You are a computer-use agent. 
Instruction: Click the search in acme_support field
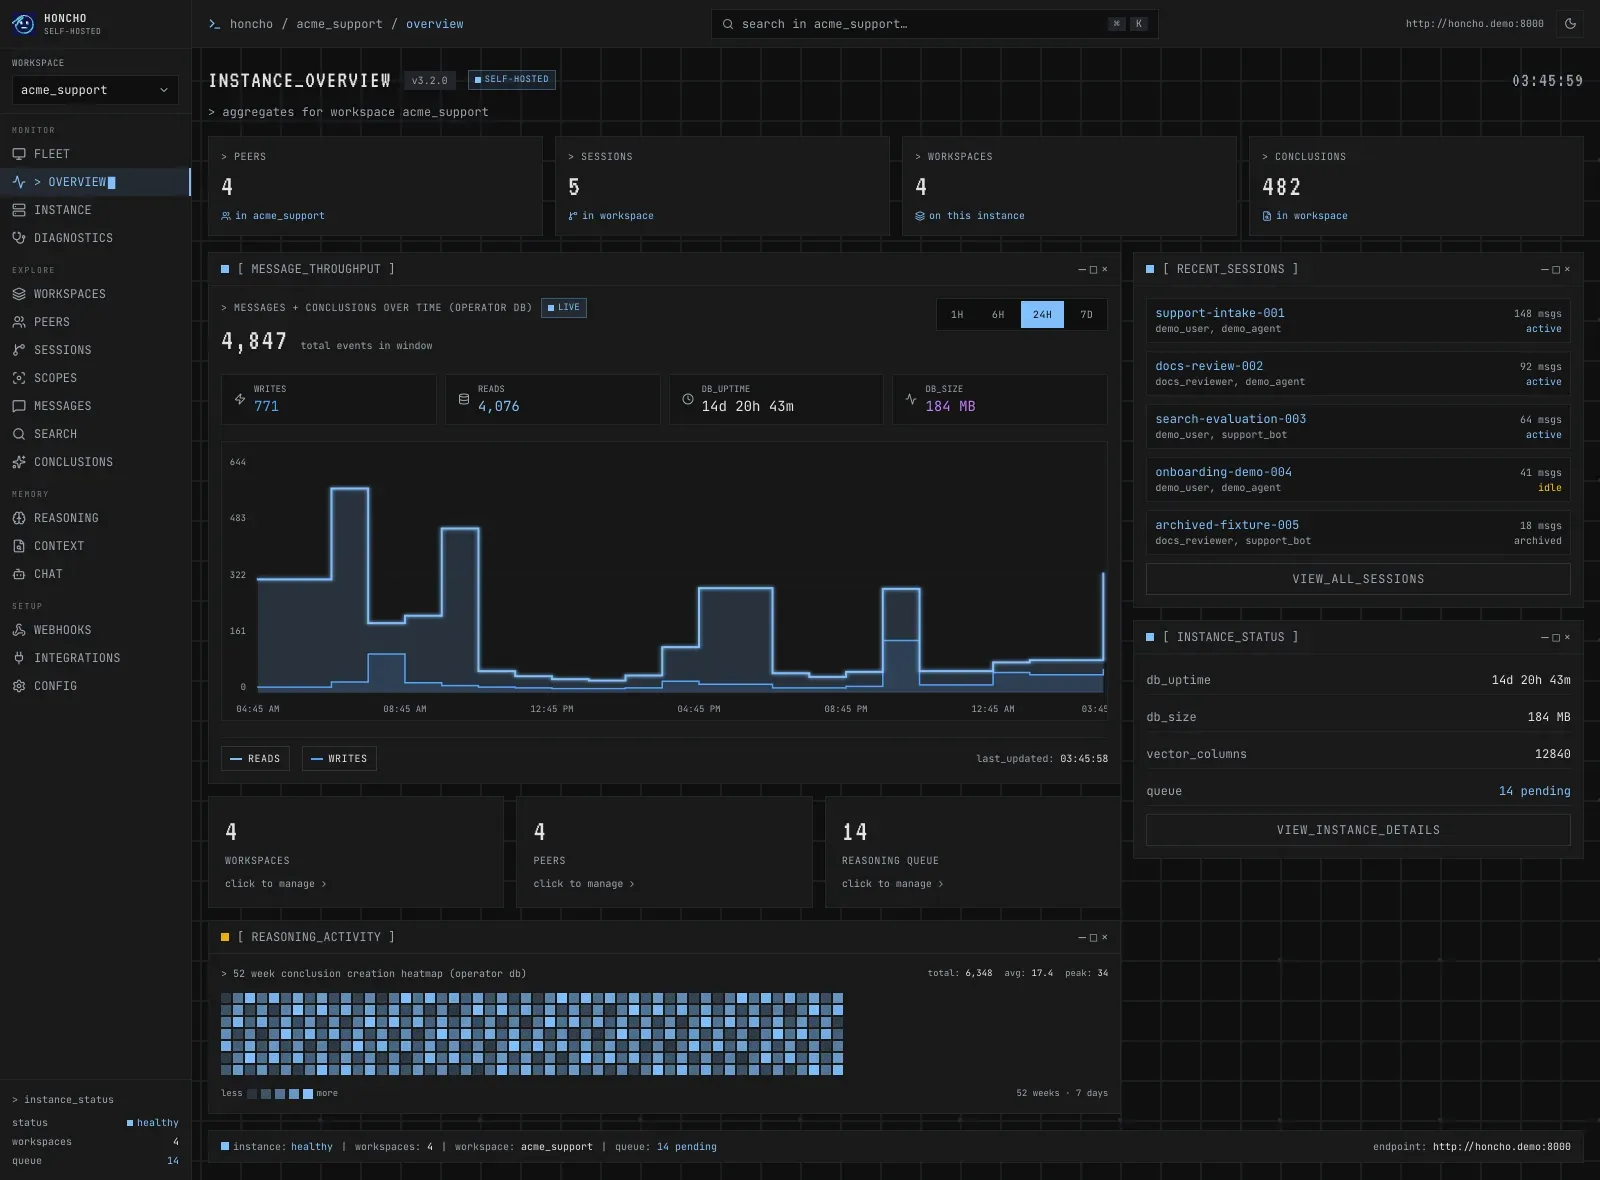(x=934, y=24)
